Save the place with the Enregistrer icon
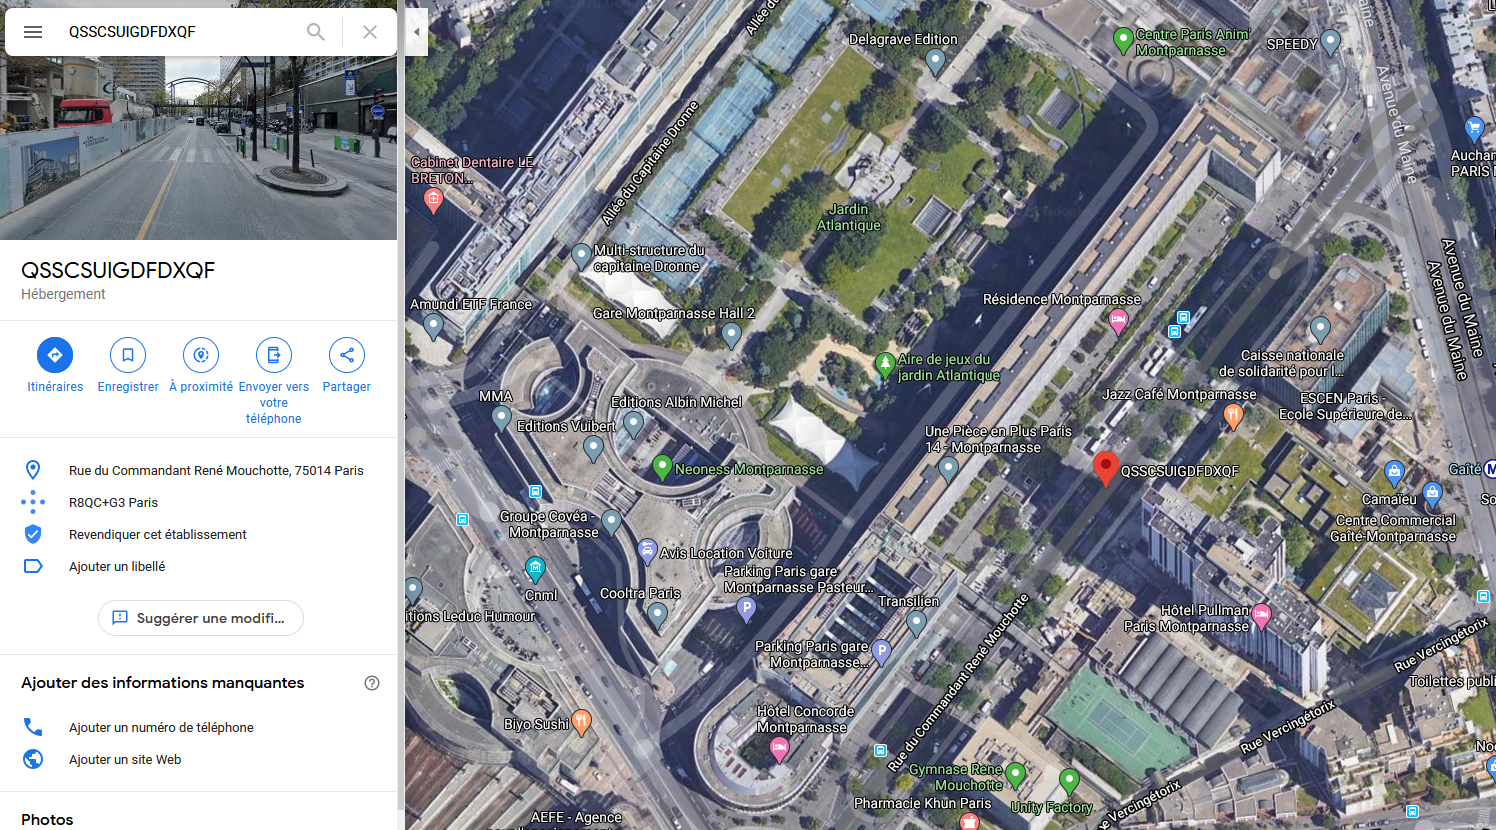 pos(128,355)
